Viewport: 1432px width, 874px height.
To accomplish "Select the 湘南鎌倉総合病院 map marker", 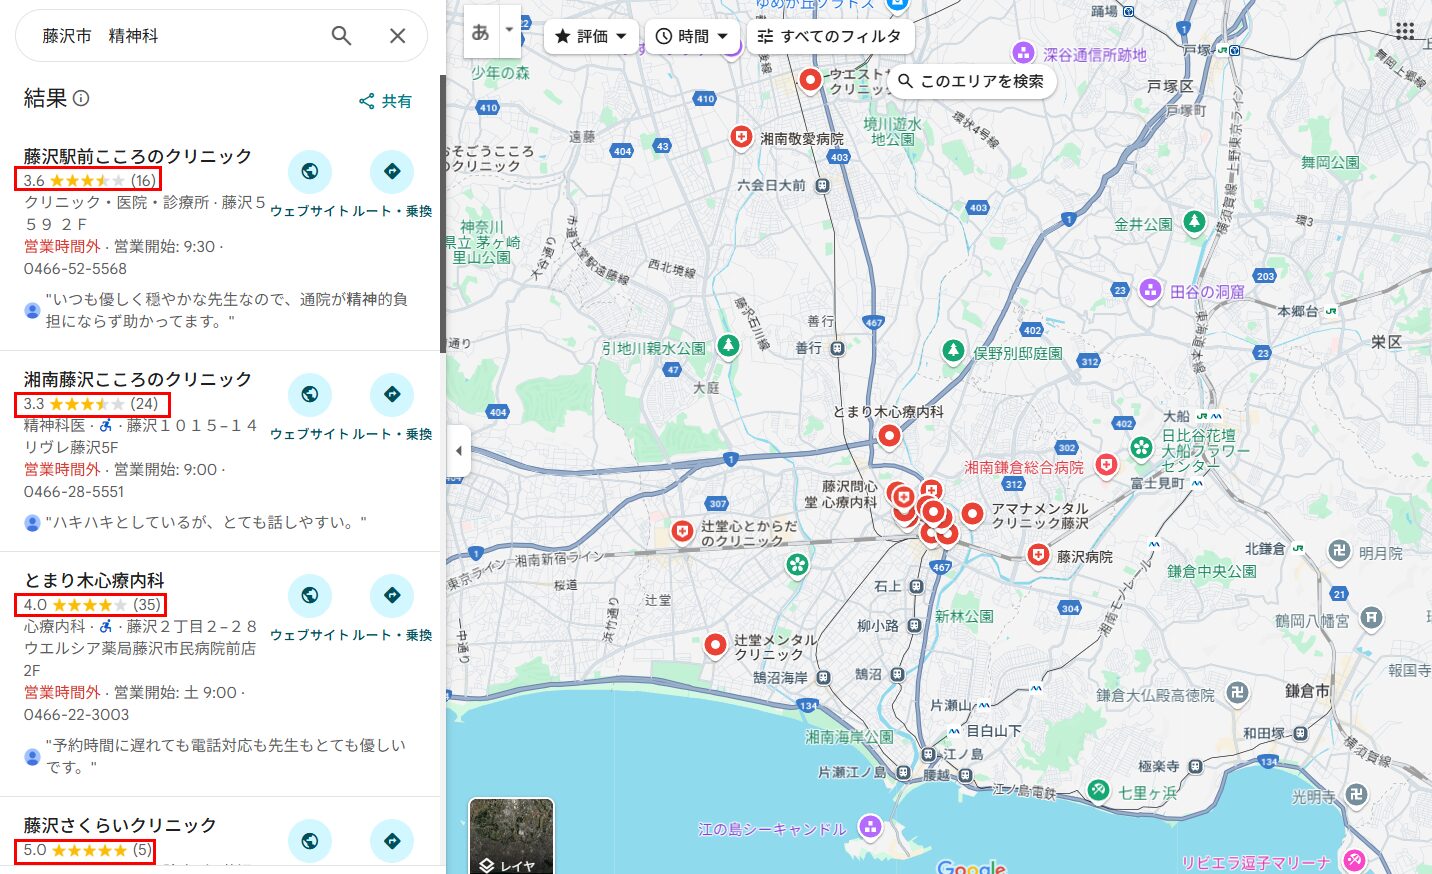I will click(1106, 465).
